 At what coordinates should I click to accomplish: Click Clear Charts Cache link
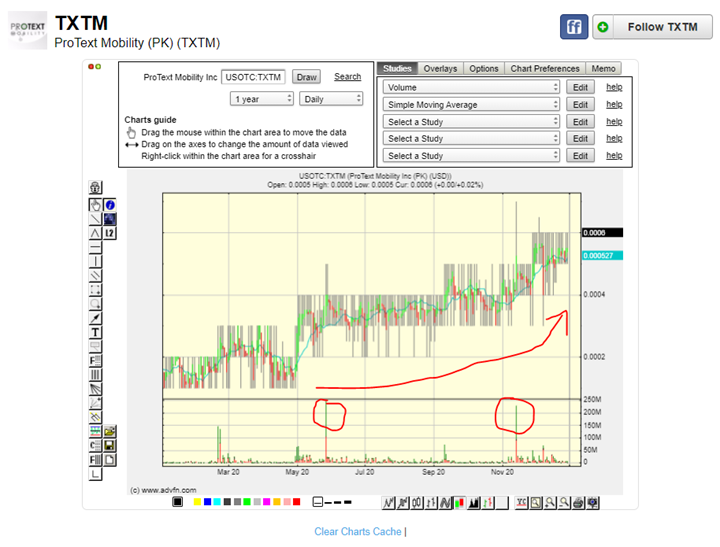tap(358, 531)
